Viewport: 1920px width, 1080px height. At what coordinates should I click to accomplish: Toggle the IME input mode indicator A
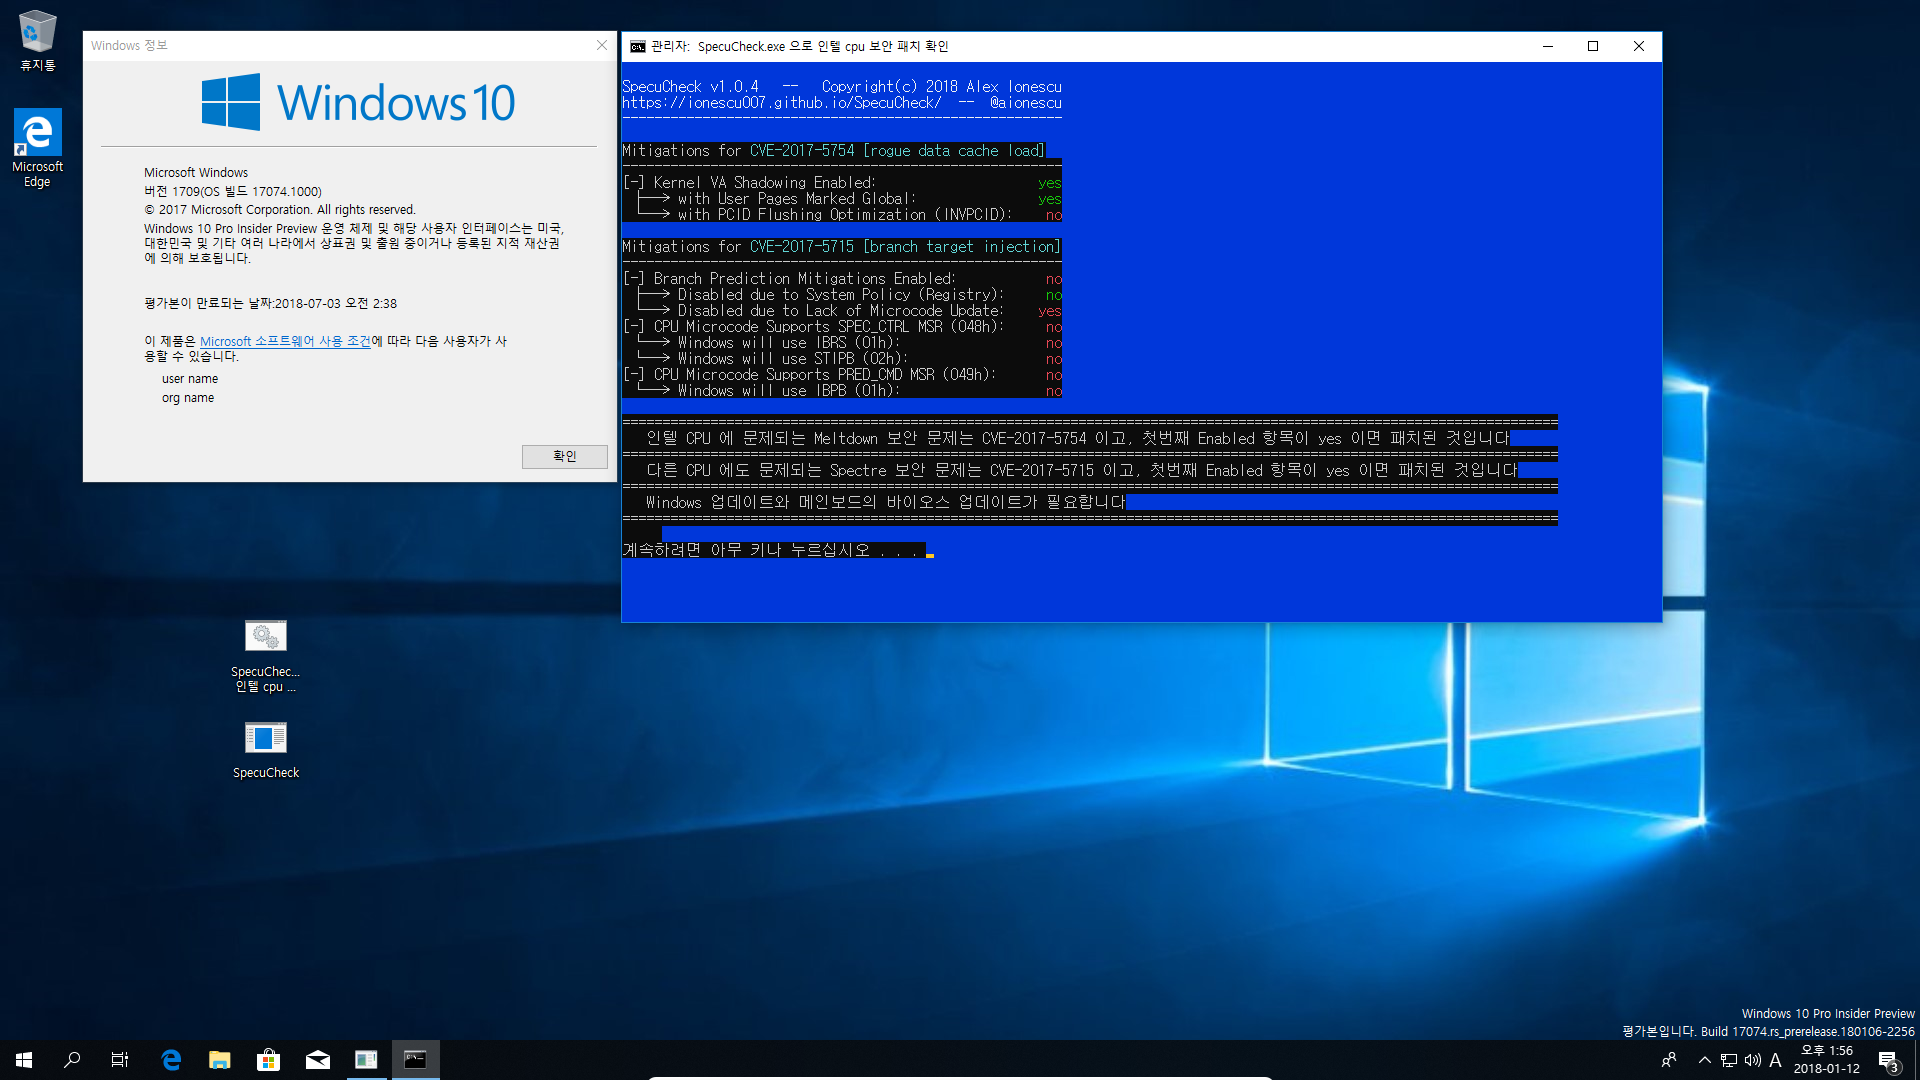point(1776,1060)
